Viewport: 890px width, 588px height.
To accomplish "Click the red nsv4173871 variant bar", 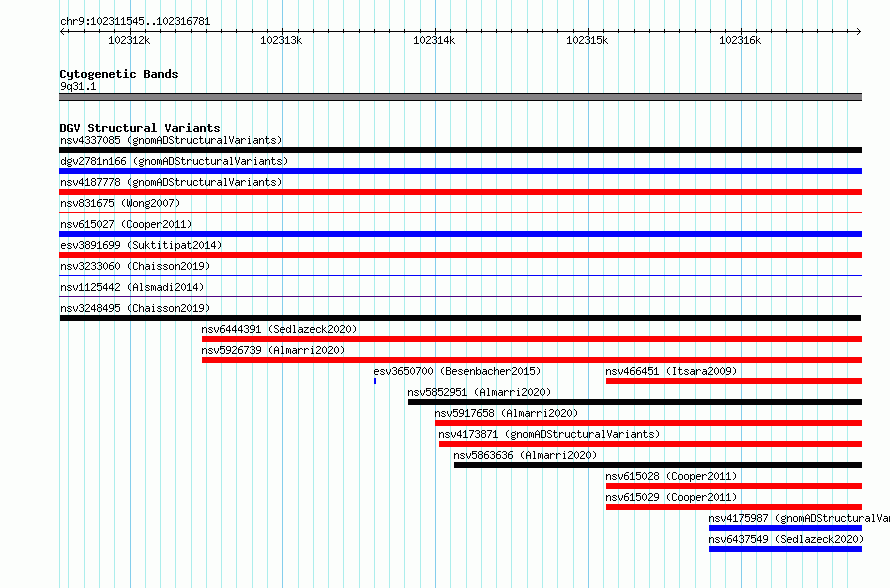I will (x=650, y=444).
